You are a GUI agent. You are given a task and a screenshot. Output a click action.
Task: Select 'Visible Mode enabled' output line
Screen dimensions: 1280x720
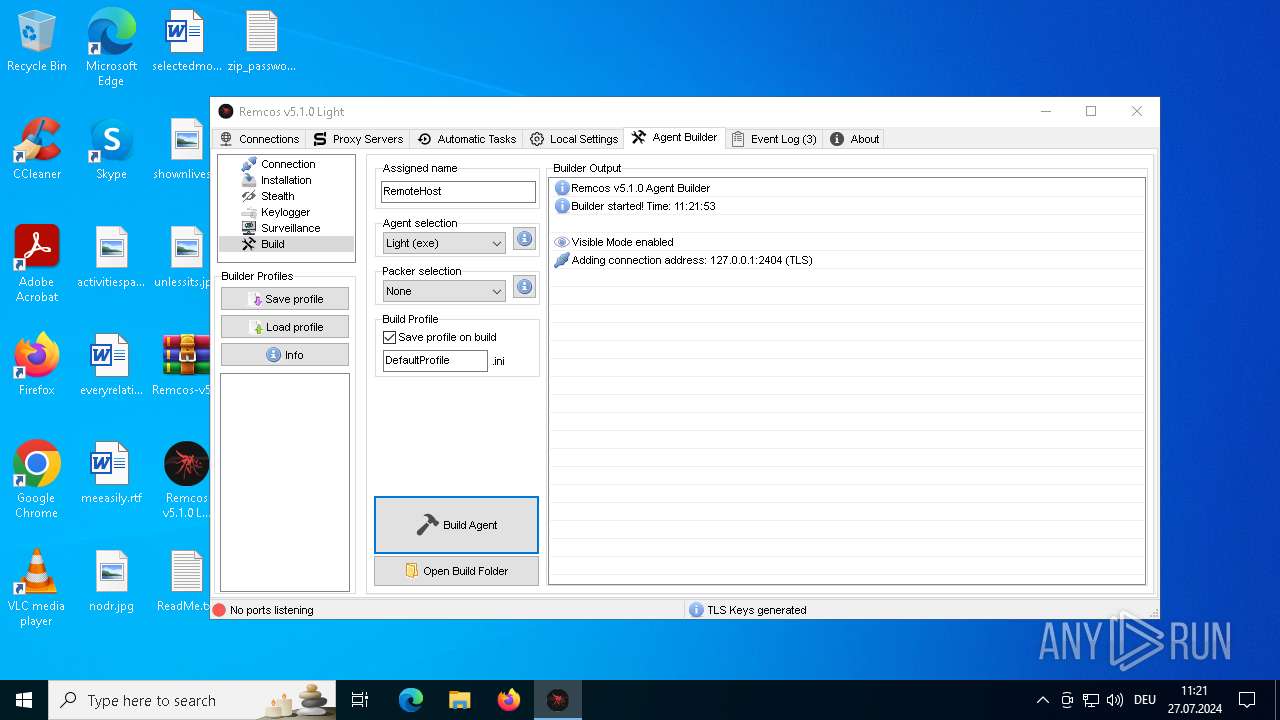coord(846,242)
